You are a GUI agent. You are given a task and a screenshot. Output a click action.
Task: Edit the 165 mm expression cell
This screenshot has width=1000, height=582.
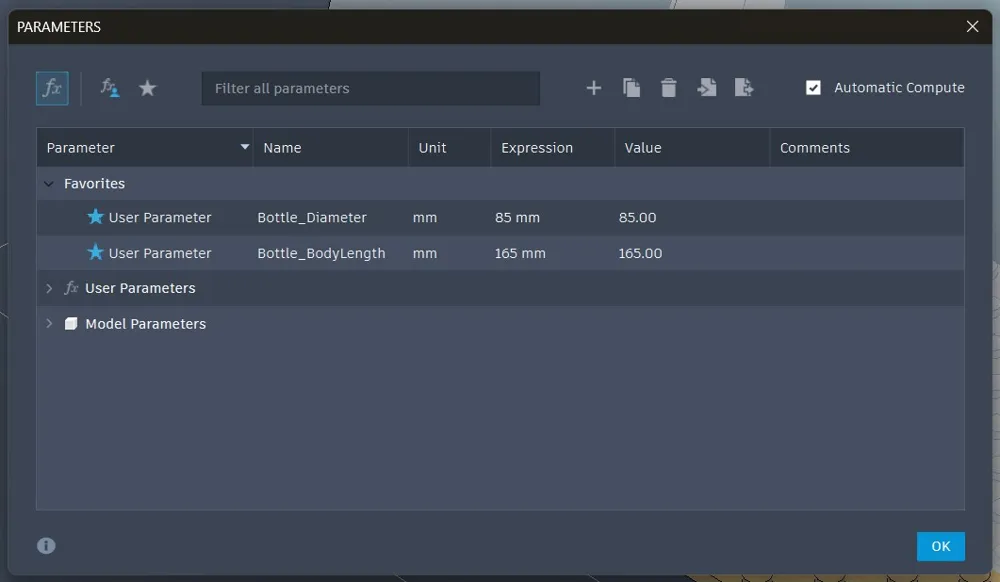[x=520, y=253]
